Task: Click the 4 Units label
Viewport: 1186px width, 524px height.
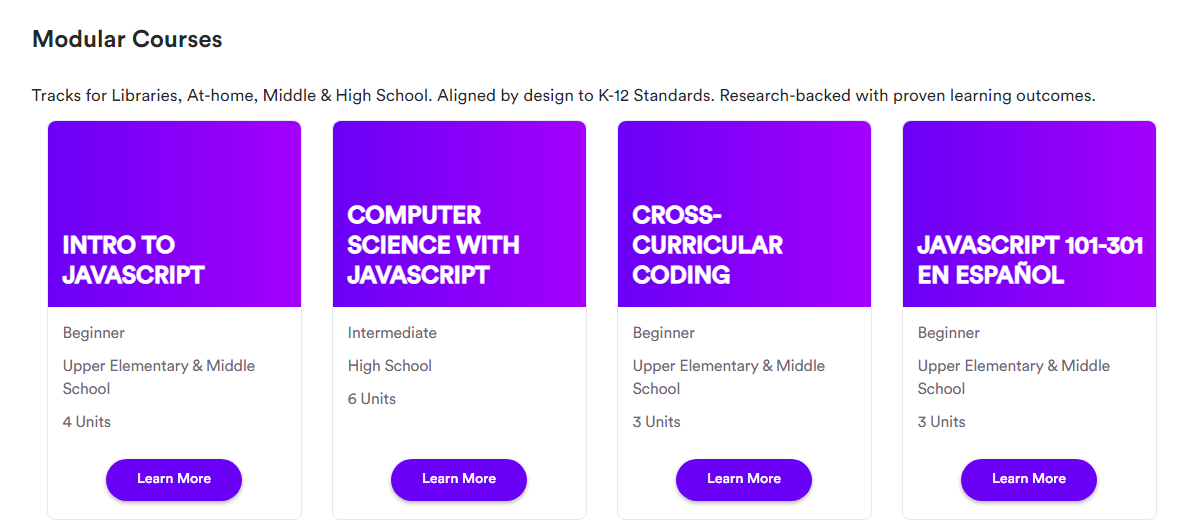Action: (87, 422)
